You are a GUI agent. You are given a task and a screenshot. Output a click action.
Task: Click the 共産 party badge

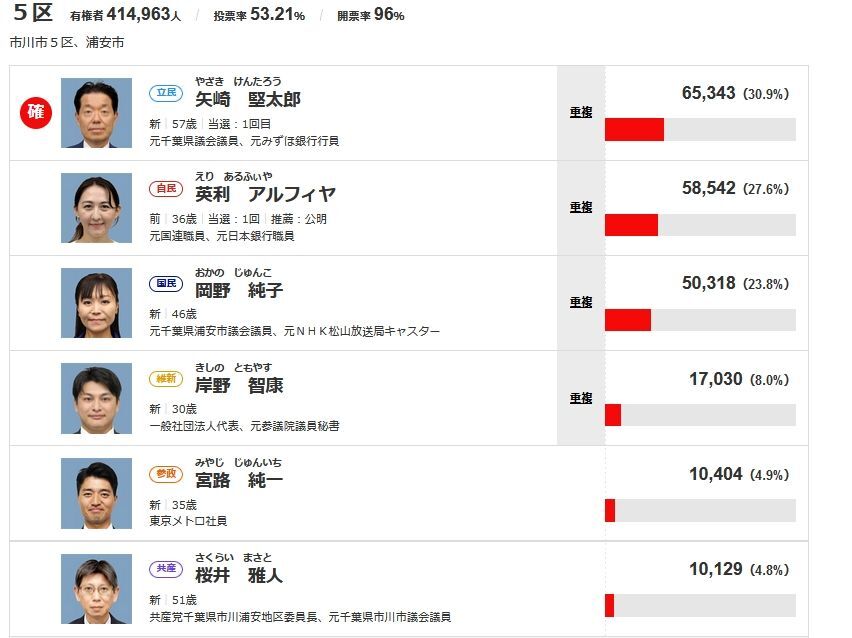coord(166,569)
